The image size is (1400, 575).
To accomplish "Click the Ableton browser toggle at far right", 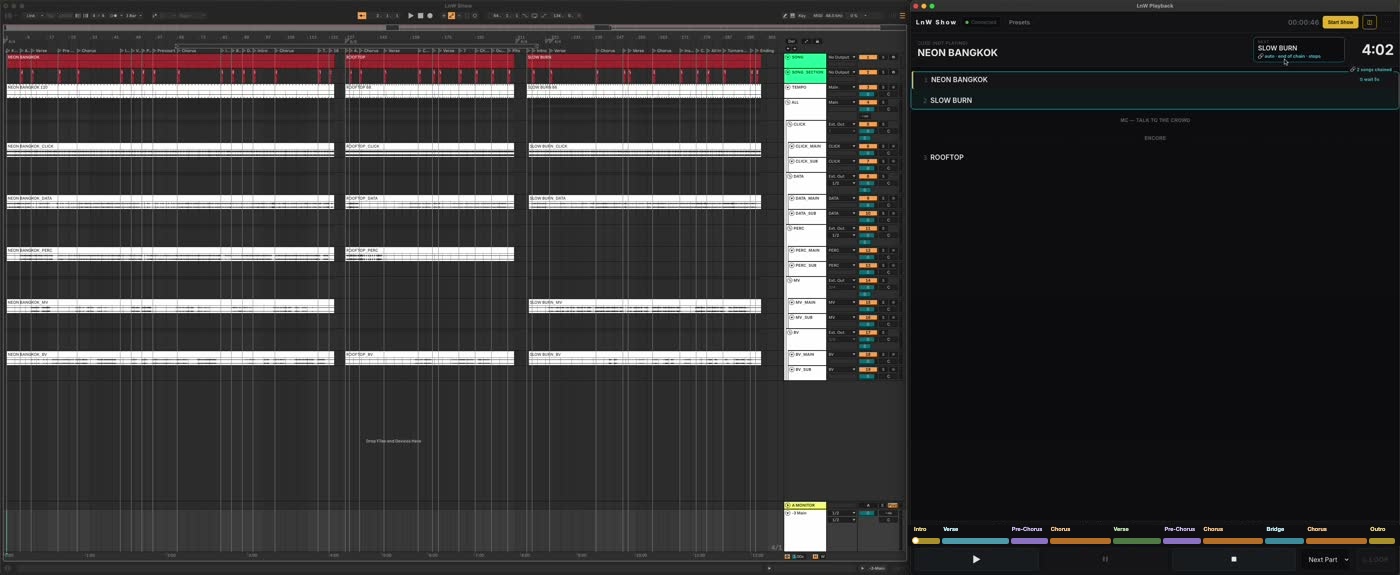I will tap(902, 16).
